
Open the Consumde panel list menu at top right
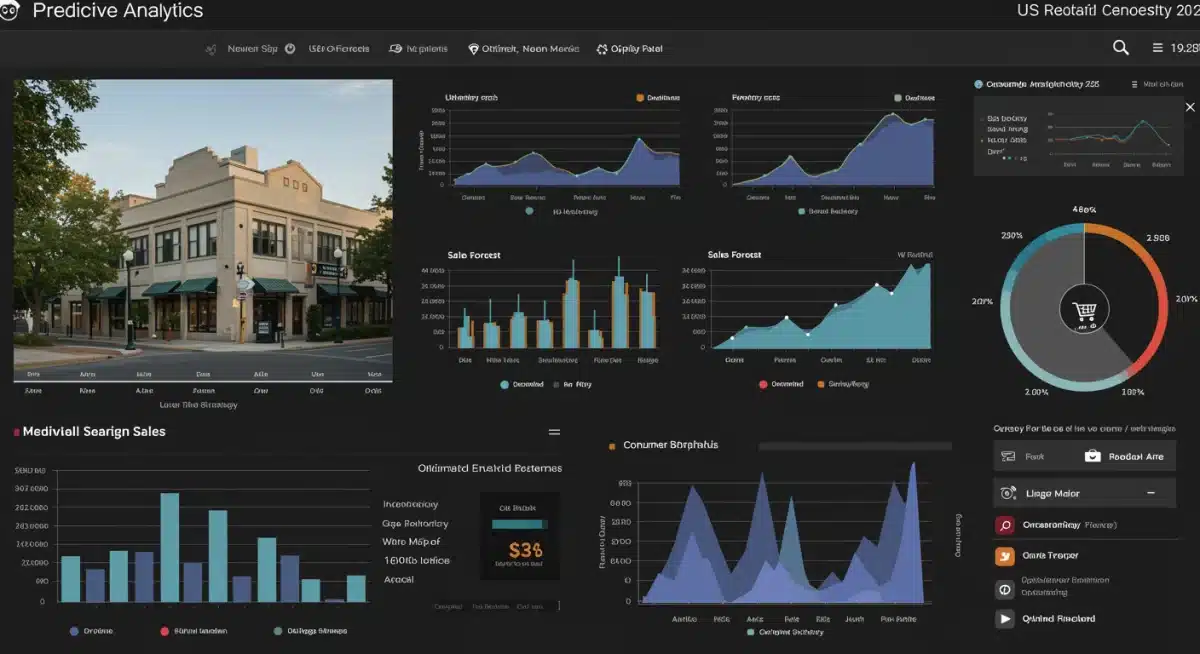click(1135, 84)
